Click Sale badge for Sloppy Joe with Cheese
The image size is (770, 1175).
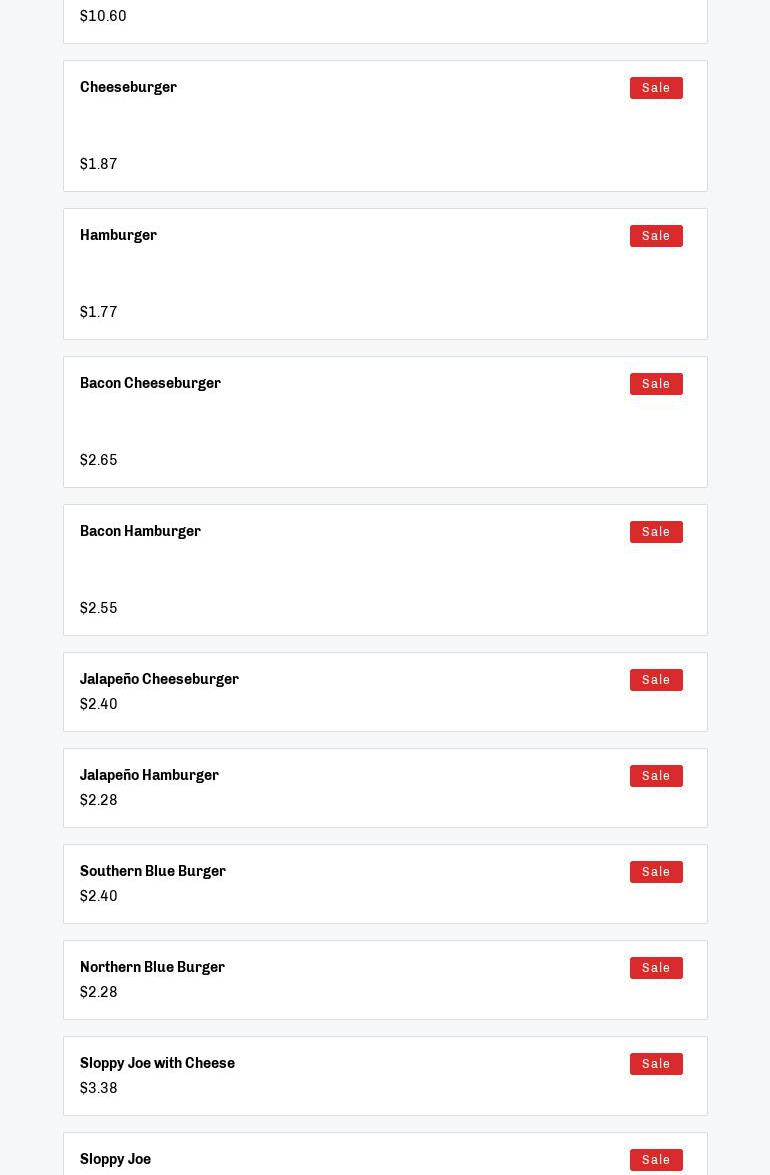tap(656, 1064)
